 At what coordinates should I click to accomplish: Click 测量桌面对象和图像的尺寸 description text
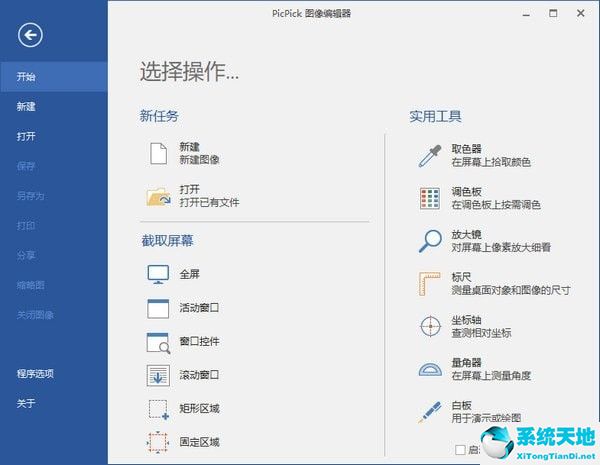click(x=511, y=290)
